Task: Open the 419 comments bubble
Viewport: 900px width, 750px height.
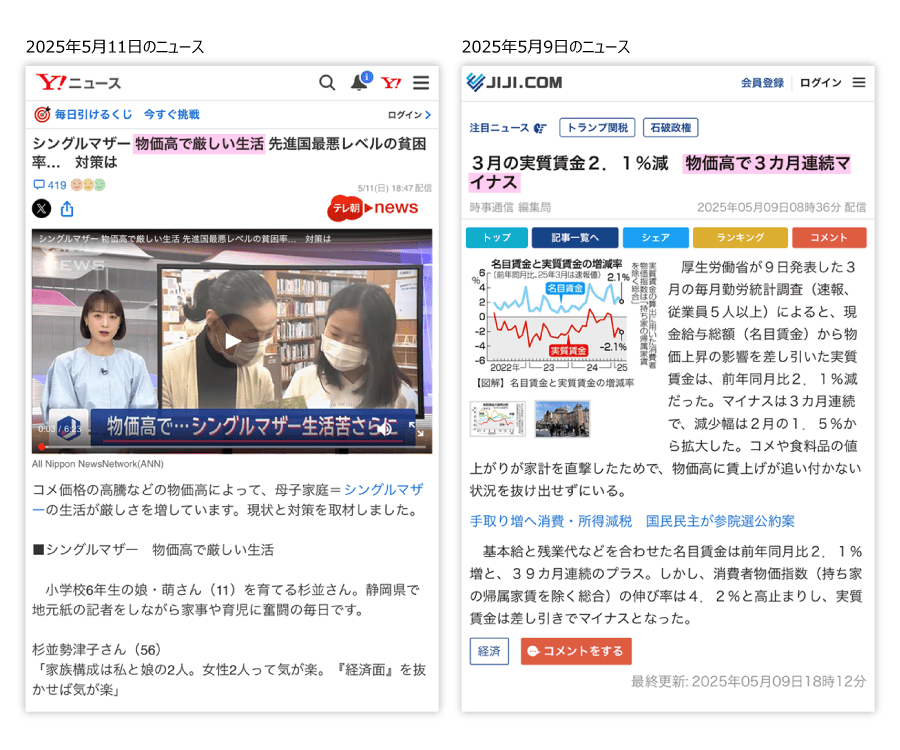Action: point(50,185)
